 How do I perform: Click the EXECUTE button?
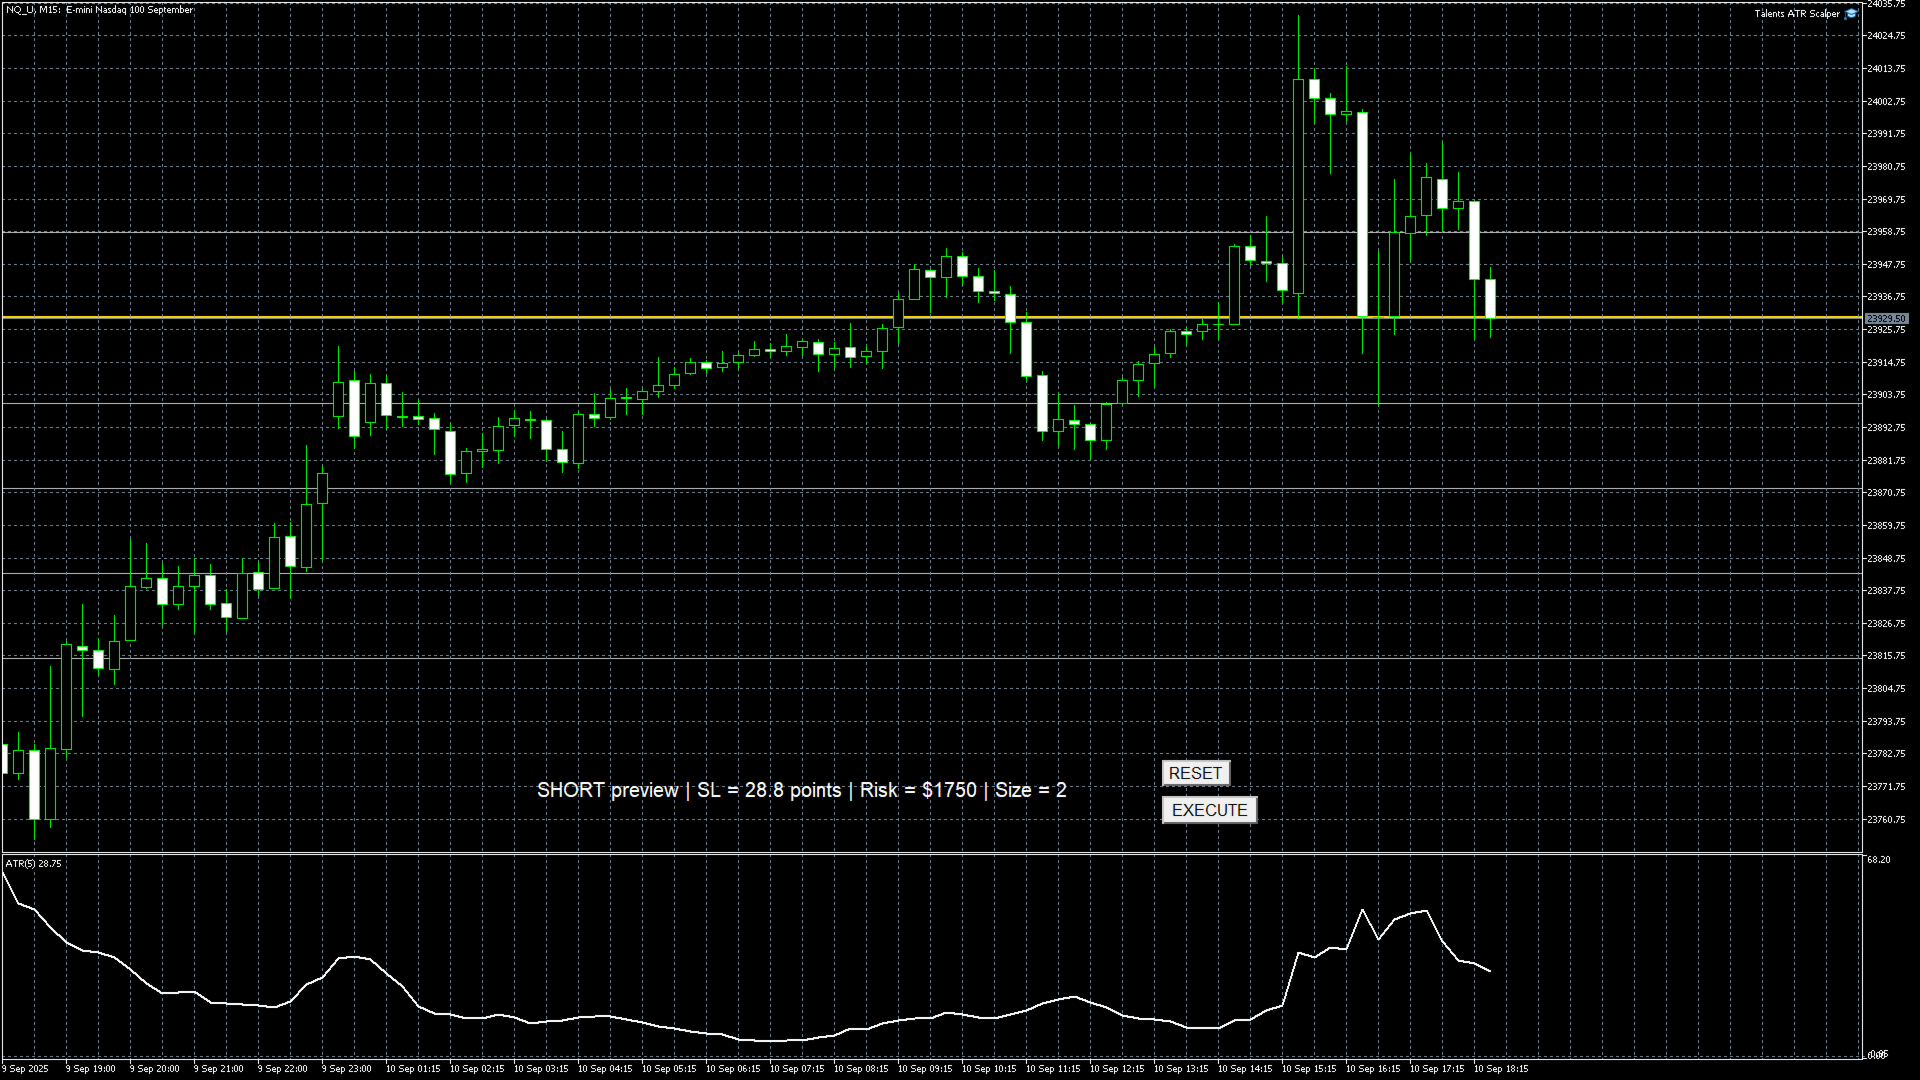[1209, 810]
